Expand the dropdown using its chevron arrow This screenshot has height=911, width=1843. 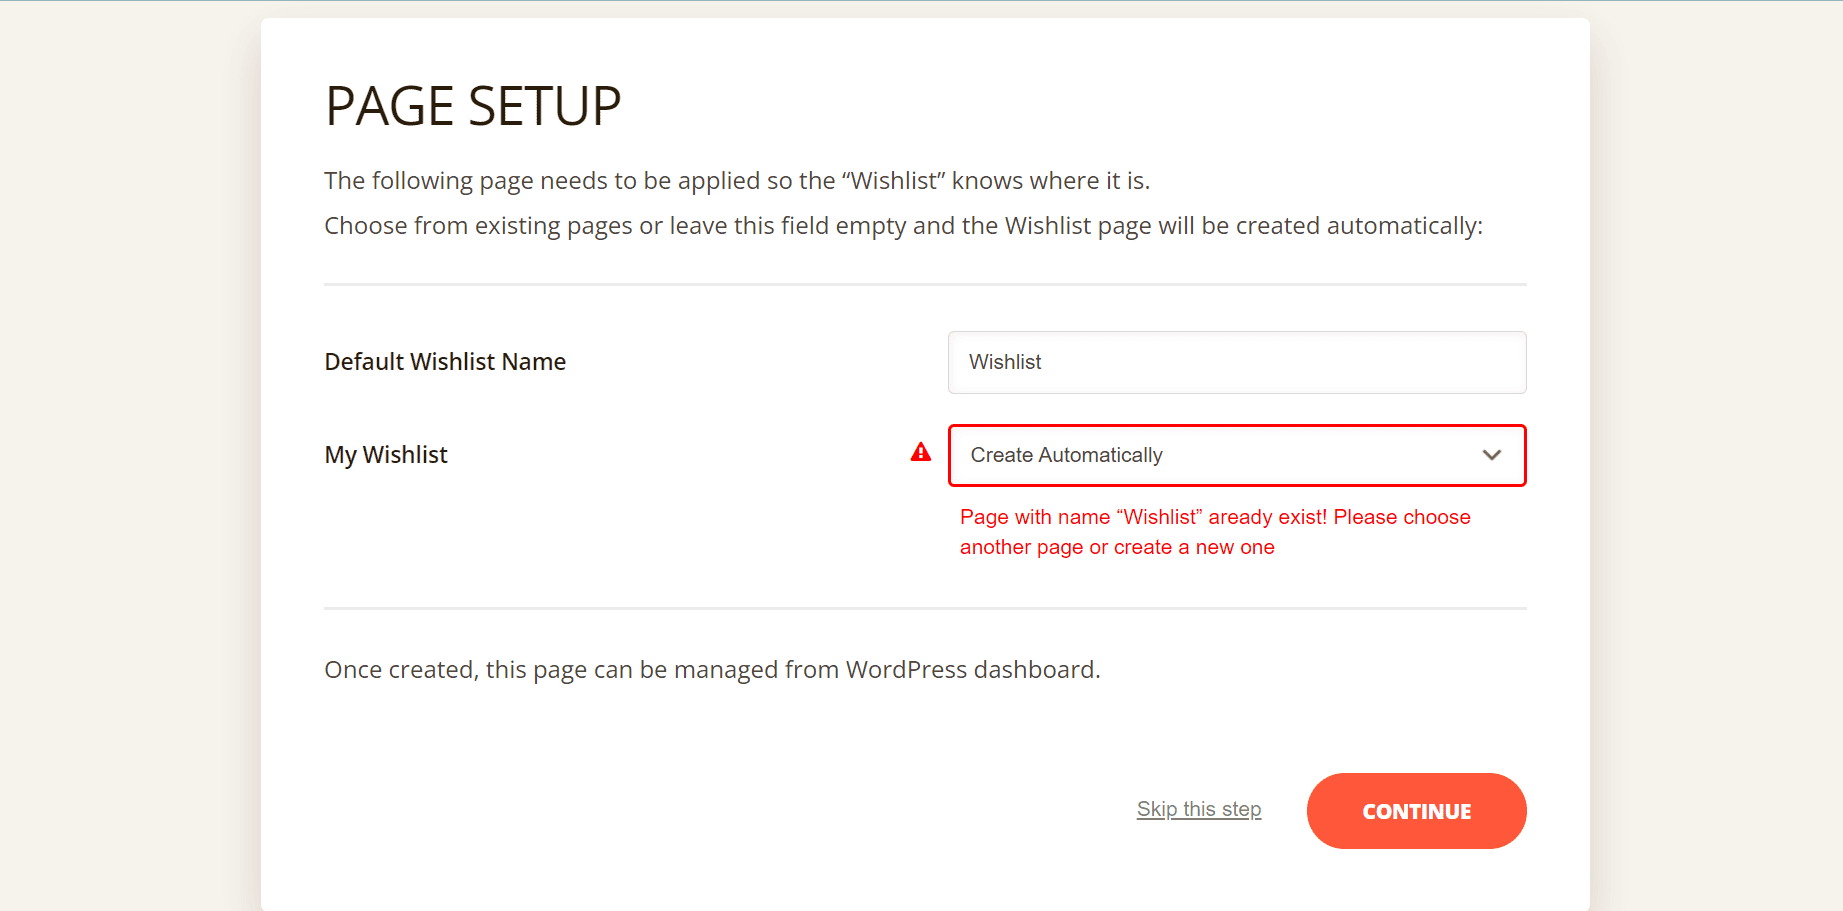[1491, 455]
